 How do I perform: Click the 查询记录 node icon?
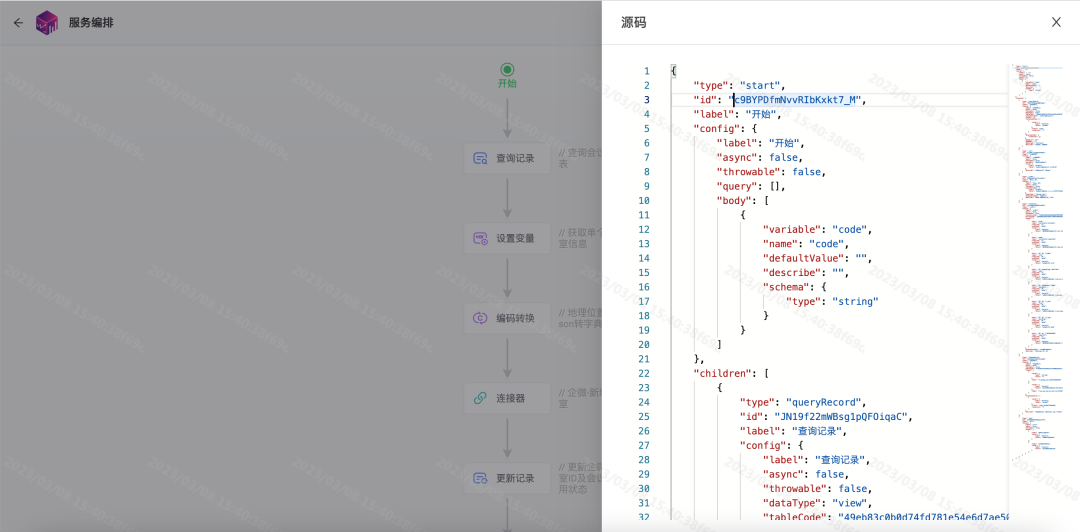(x=481, y=158)
